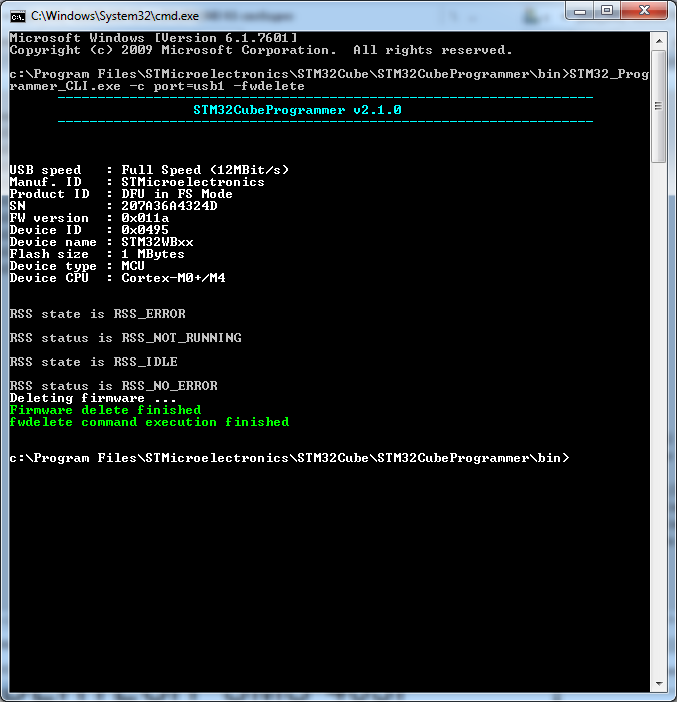This screenshot has height=702, width=677.
Task: Click the Device ID value 0x0495
Action: pos(145,230)
